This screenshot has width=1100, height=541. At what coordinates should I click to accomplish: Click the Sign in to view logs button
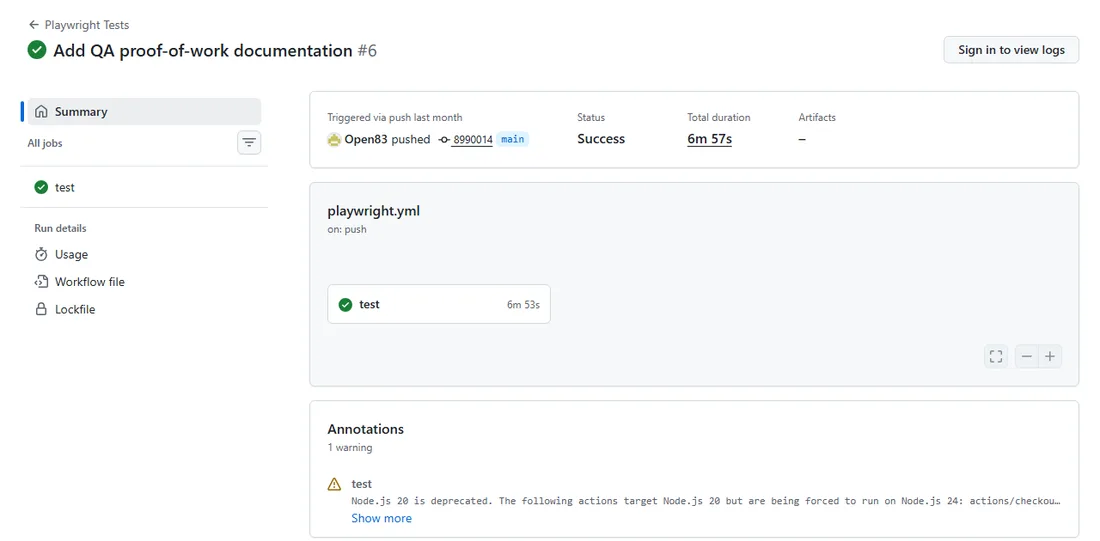(1011, 50)
